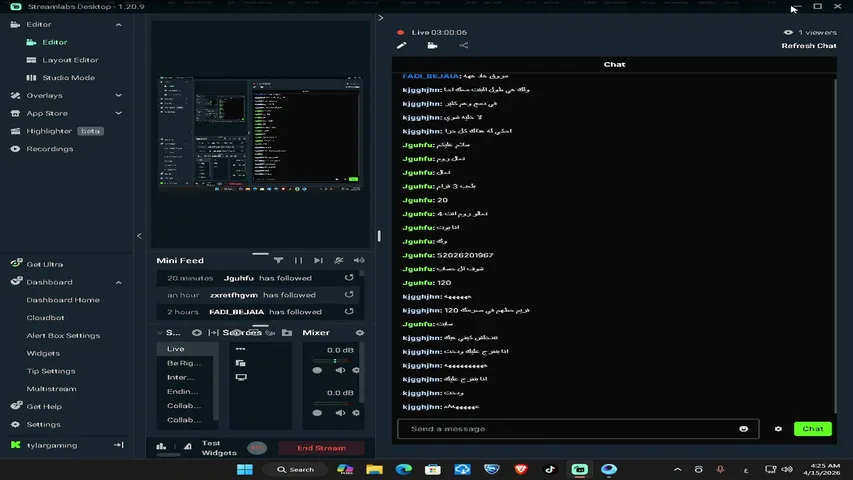Viewport: 853px width, 480px height.
Task: Open Multistream in Dashboard menu
Action: pyautogui.click(x=52, y=389)
